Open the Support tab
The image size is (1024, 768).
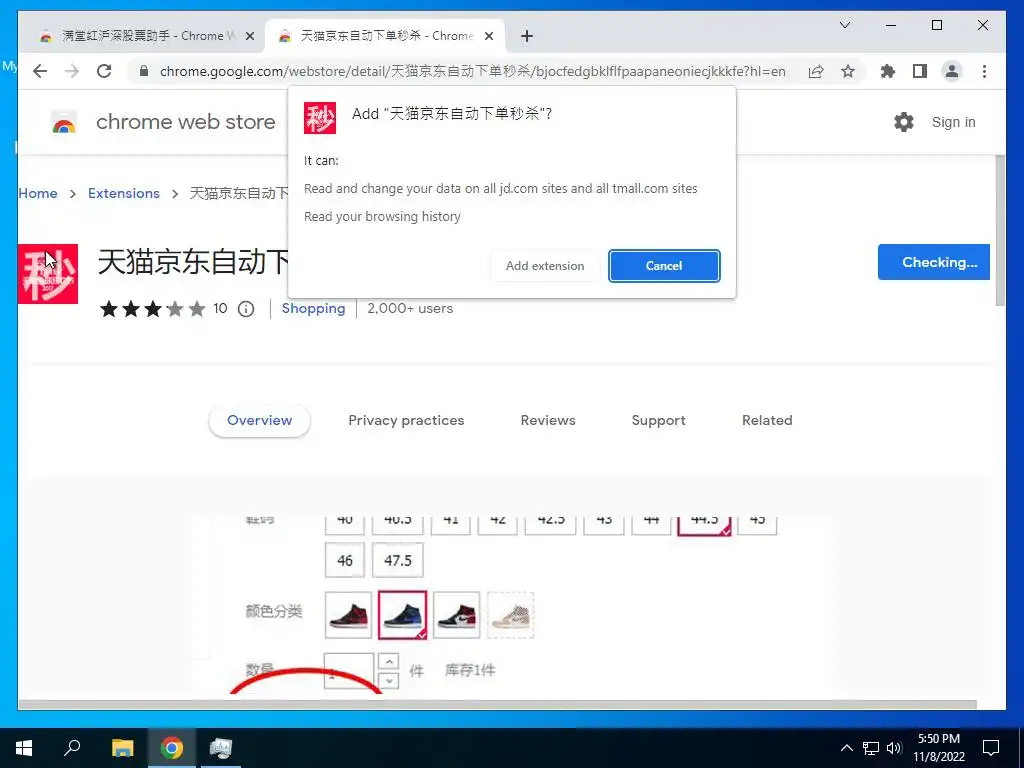coord(658,421)
